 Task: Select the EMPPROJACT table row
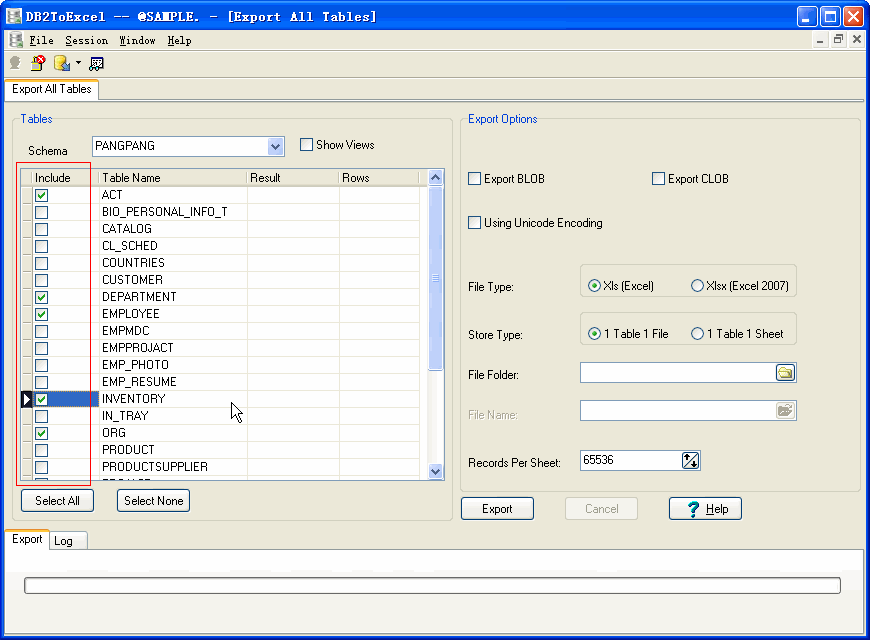pyautogui.click(x=220, y=348)
